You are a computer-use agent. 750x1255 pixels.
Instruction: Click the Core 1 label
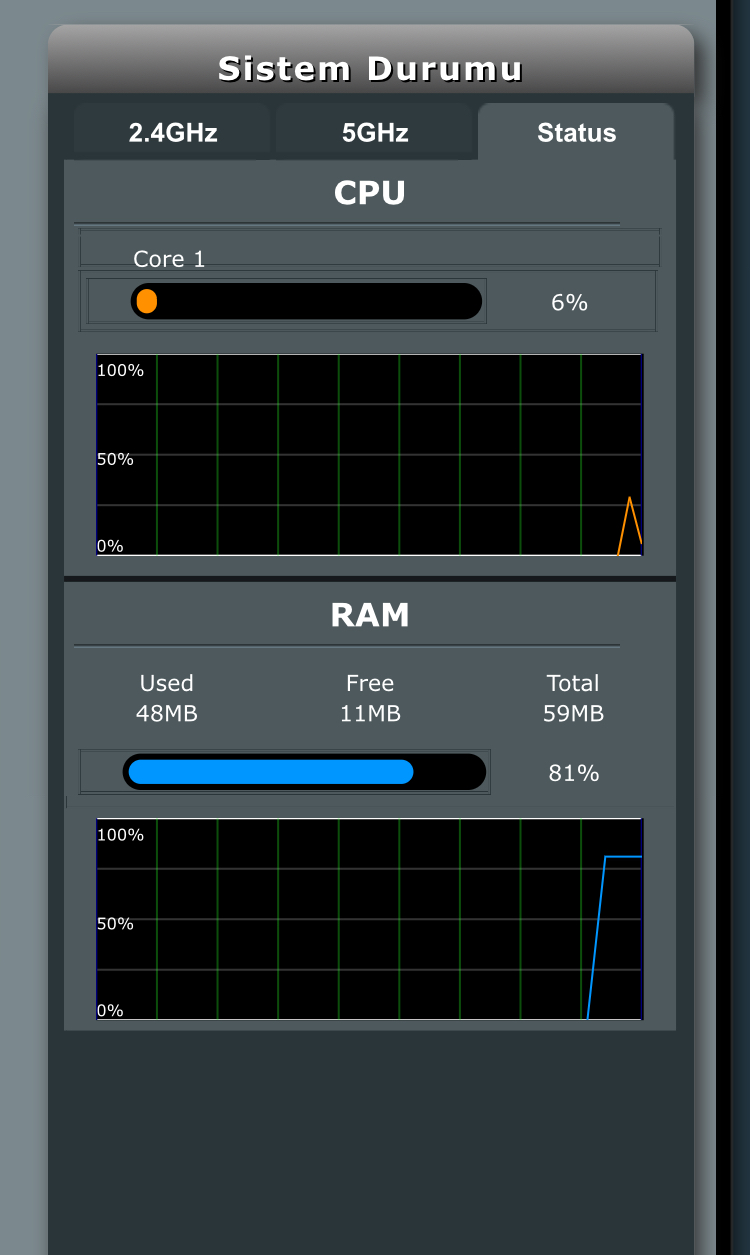[x=169, y=259]
